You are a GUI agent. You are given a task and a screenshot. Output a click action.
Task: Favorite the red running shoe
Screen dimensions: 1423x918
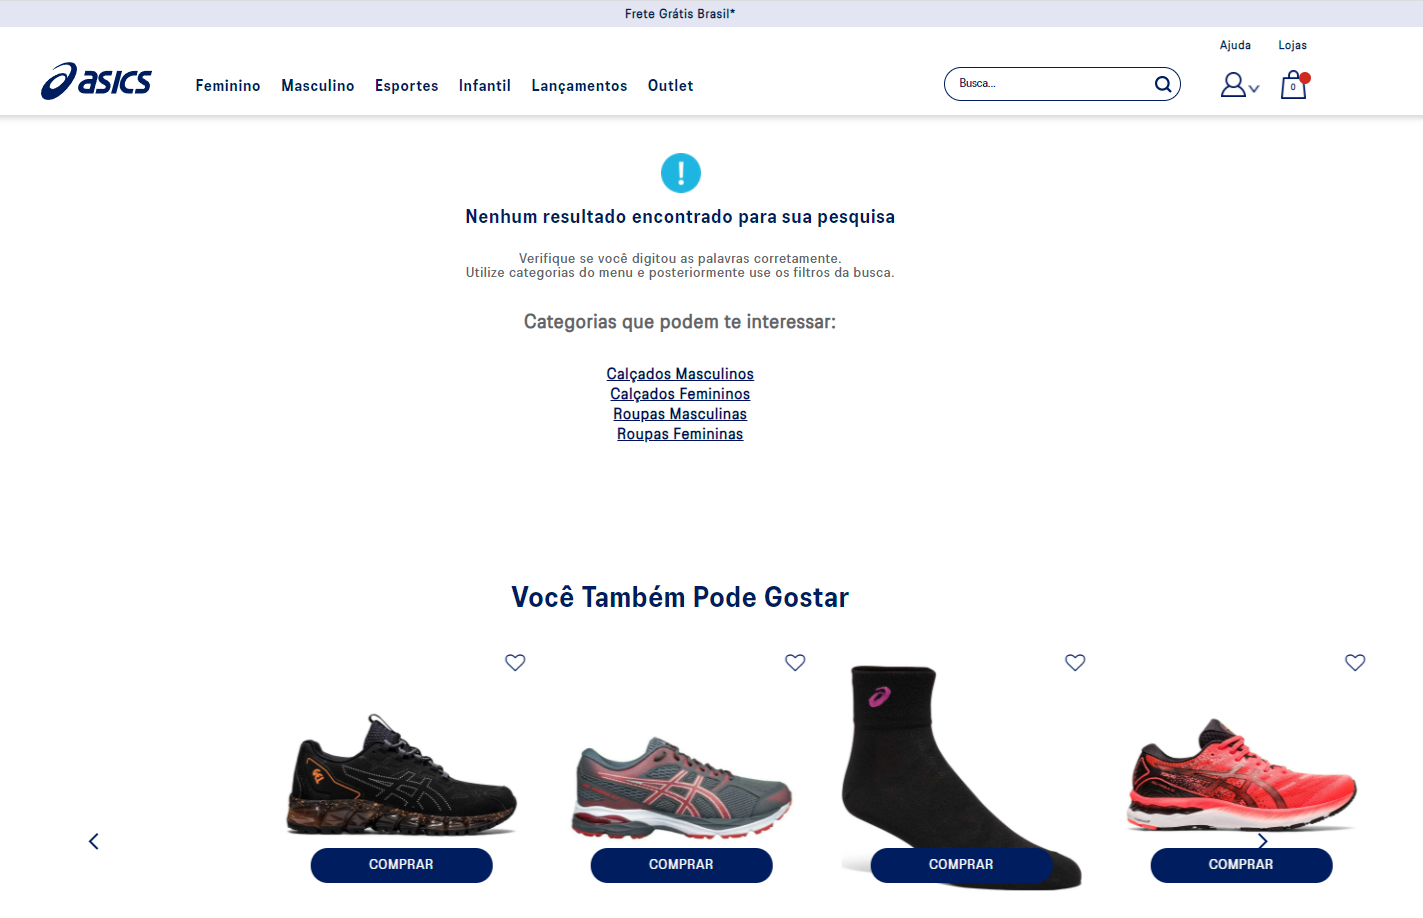coord(1355,662)
